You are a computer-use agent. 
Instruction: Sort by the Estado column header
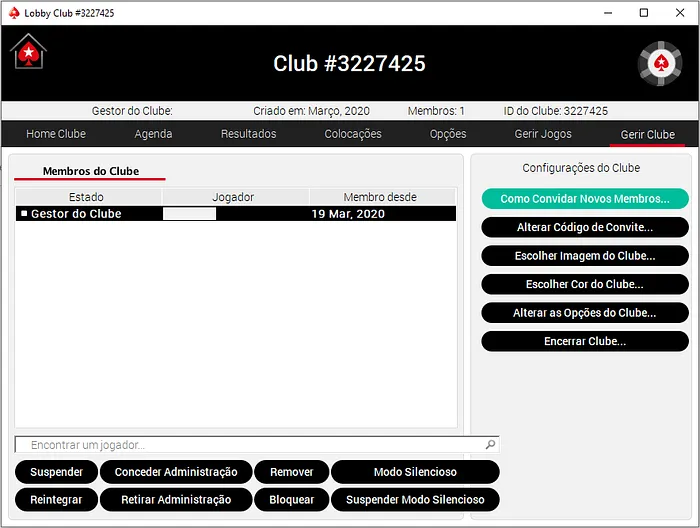tap(88, 197)
